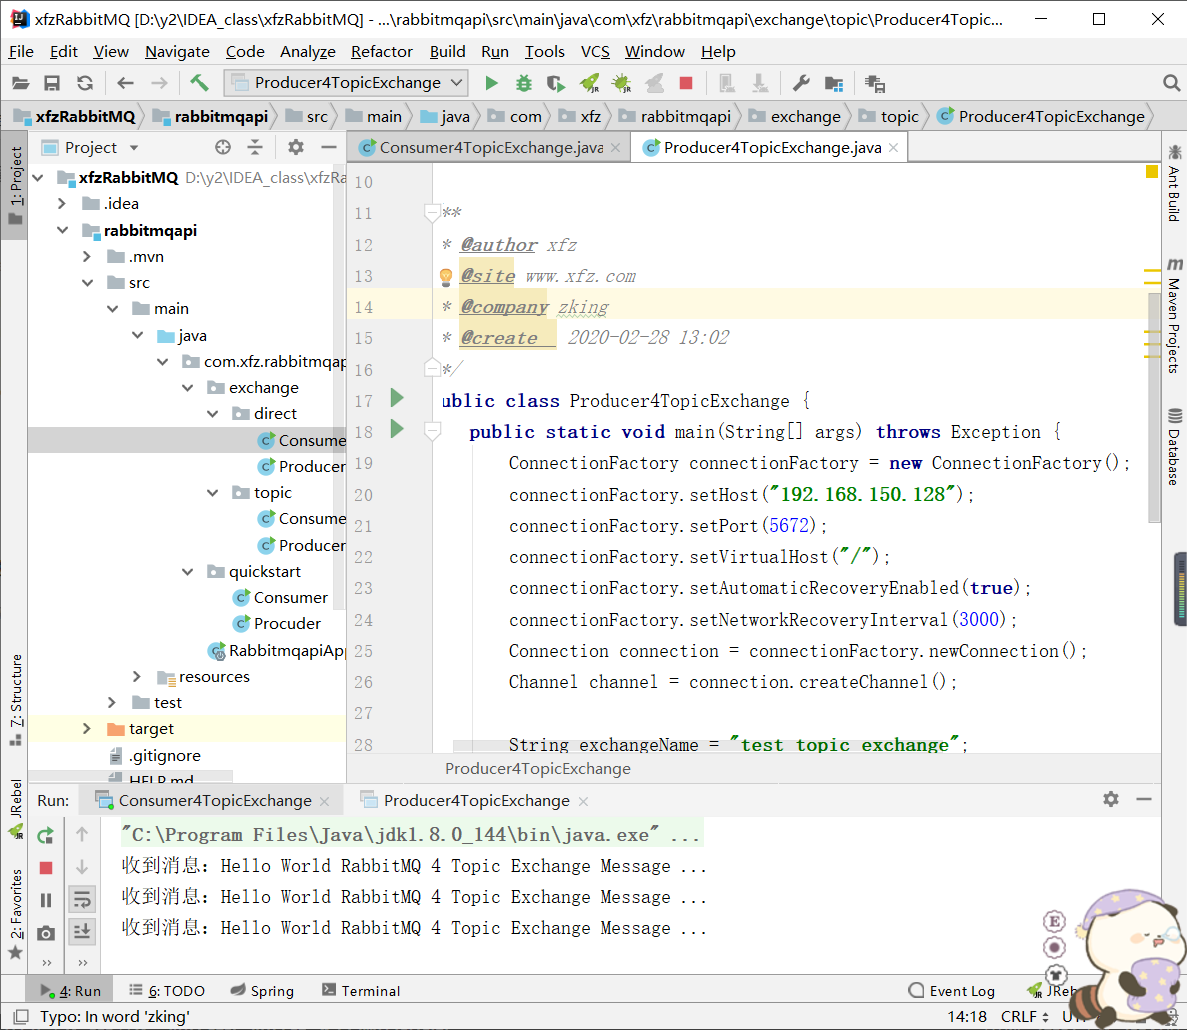Collapse the direct package node
Viewport: 1187px width, 1030px height.
pos(213,413)
